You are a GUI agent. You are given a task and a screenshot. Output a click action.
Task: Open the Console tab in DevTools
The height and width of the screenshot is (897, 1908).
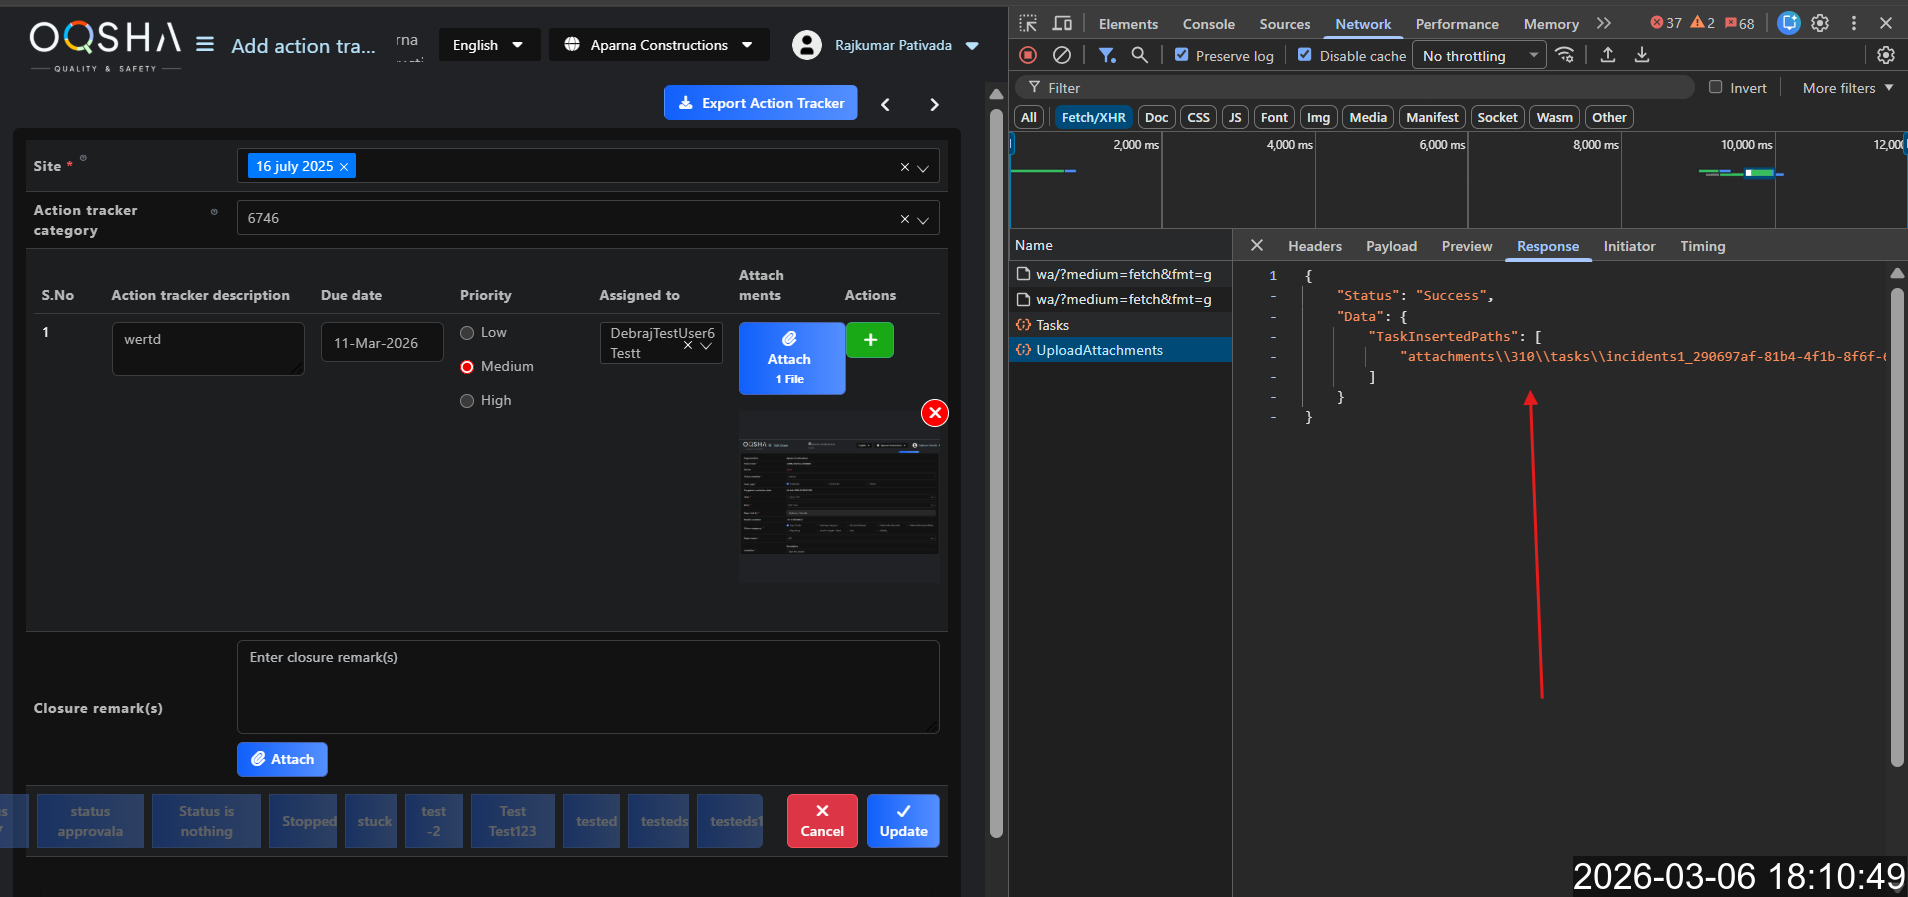tap(1208, 24)
